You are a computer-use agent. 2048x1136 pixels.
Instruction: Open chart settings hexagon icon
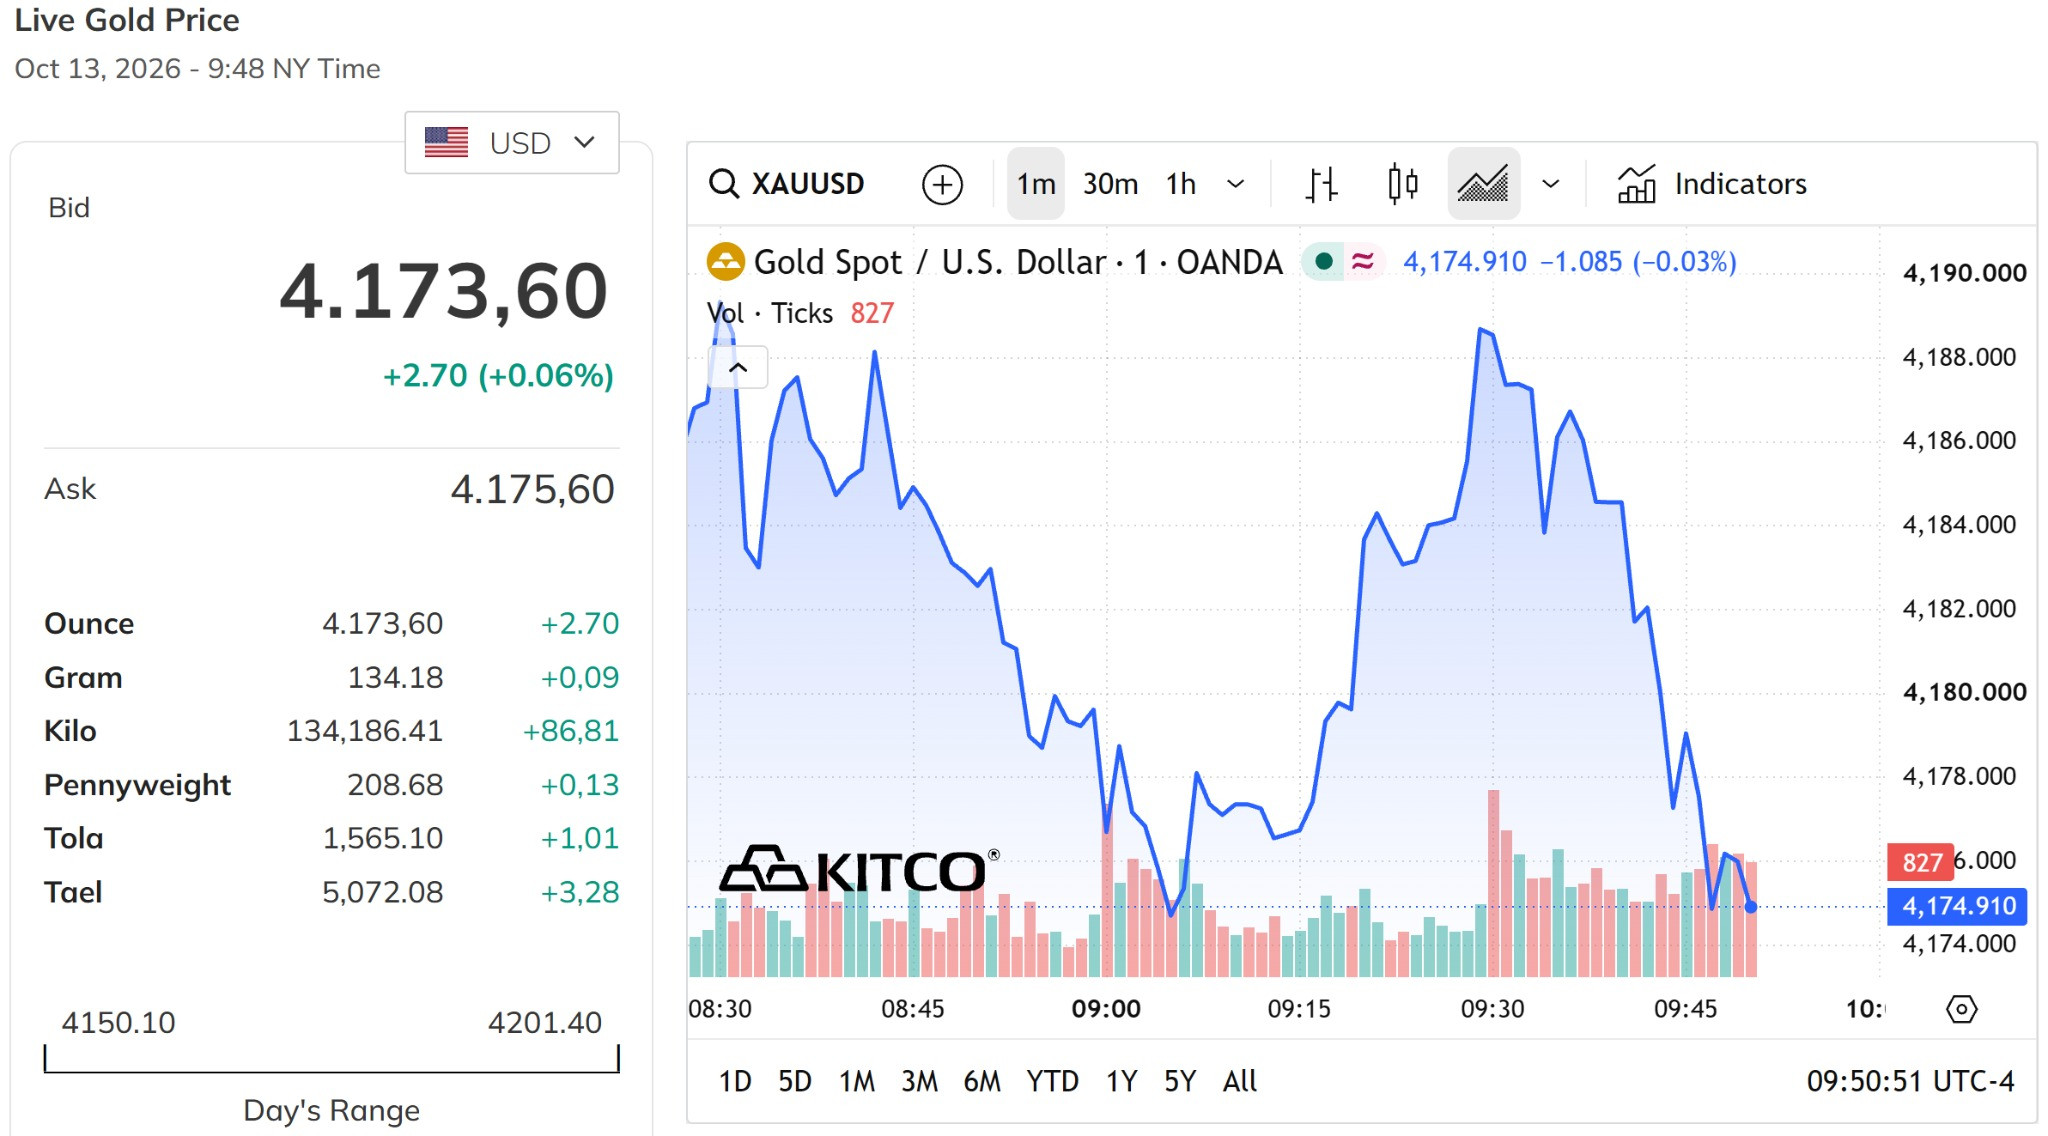(x=1961, y=1009)
